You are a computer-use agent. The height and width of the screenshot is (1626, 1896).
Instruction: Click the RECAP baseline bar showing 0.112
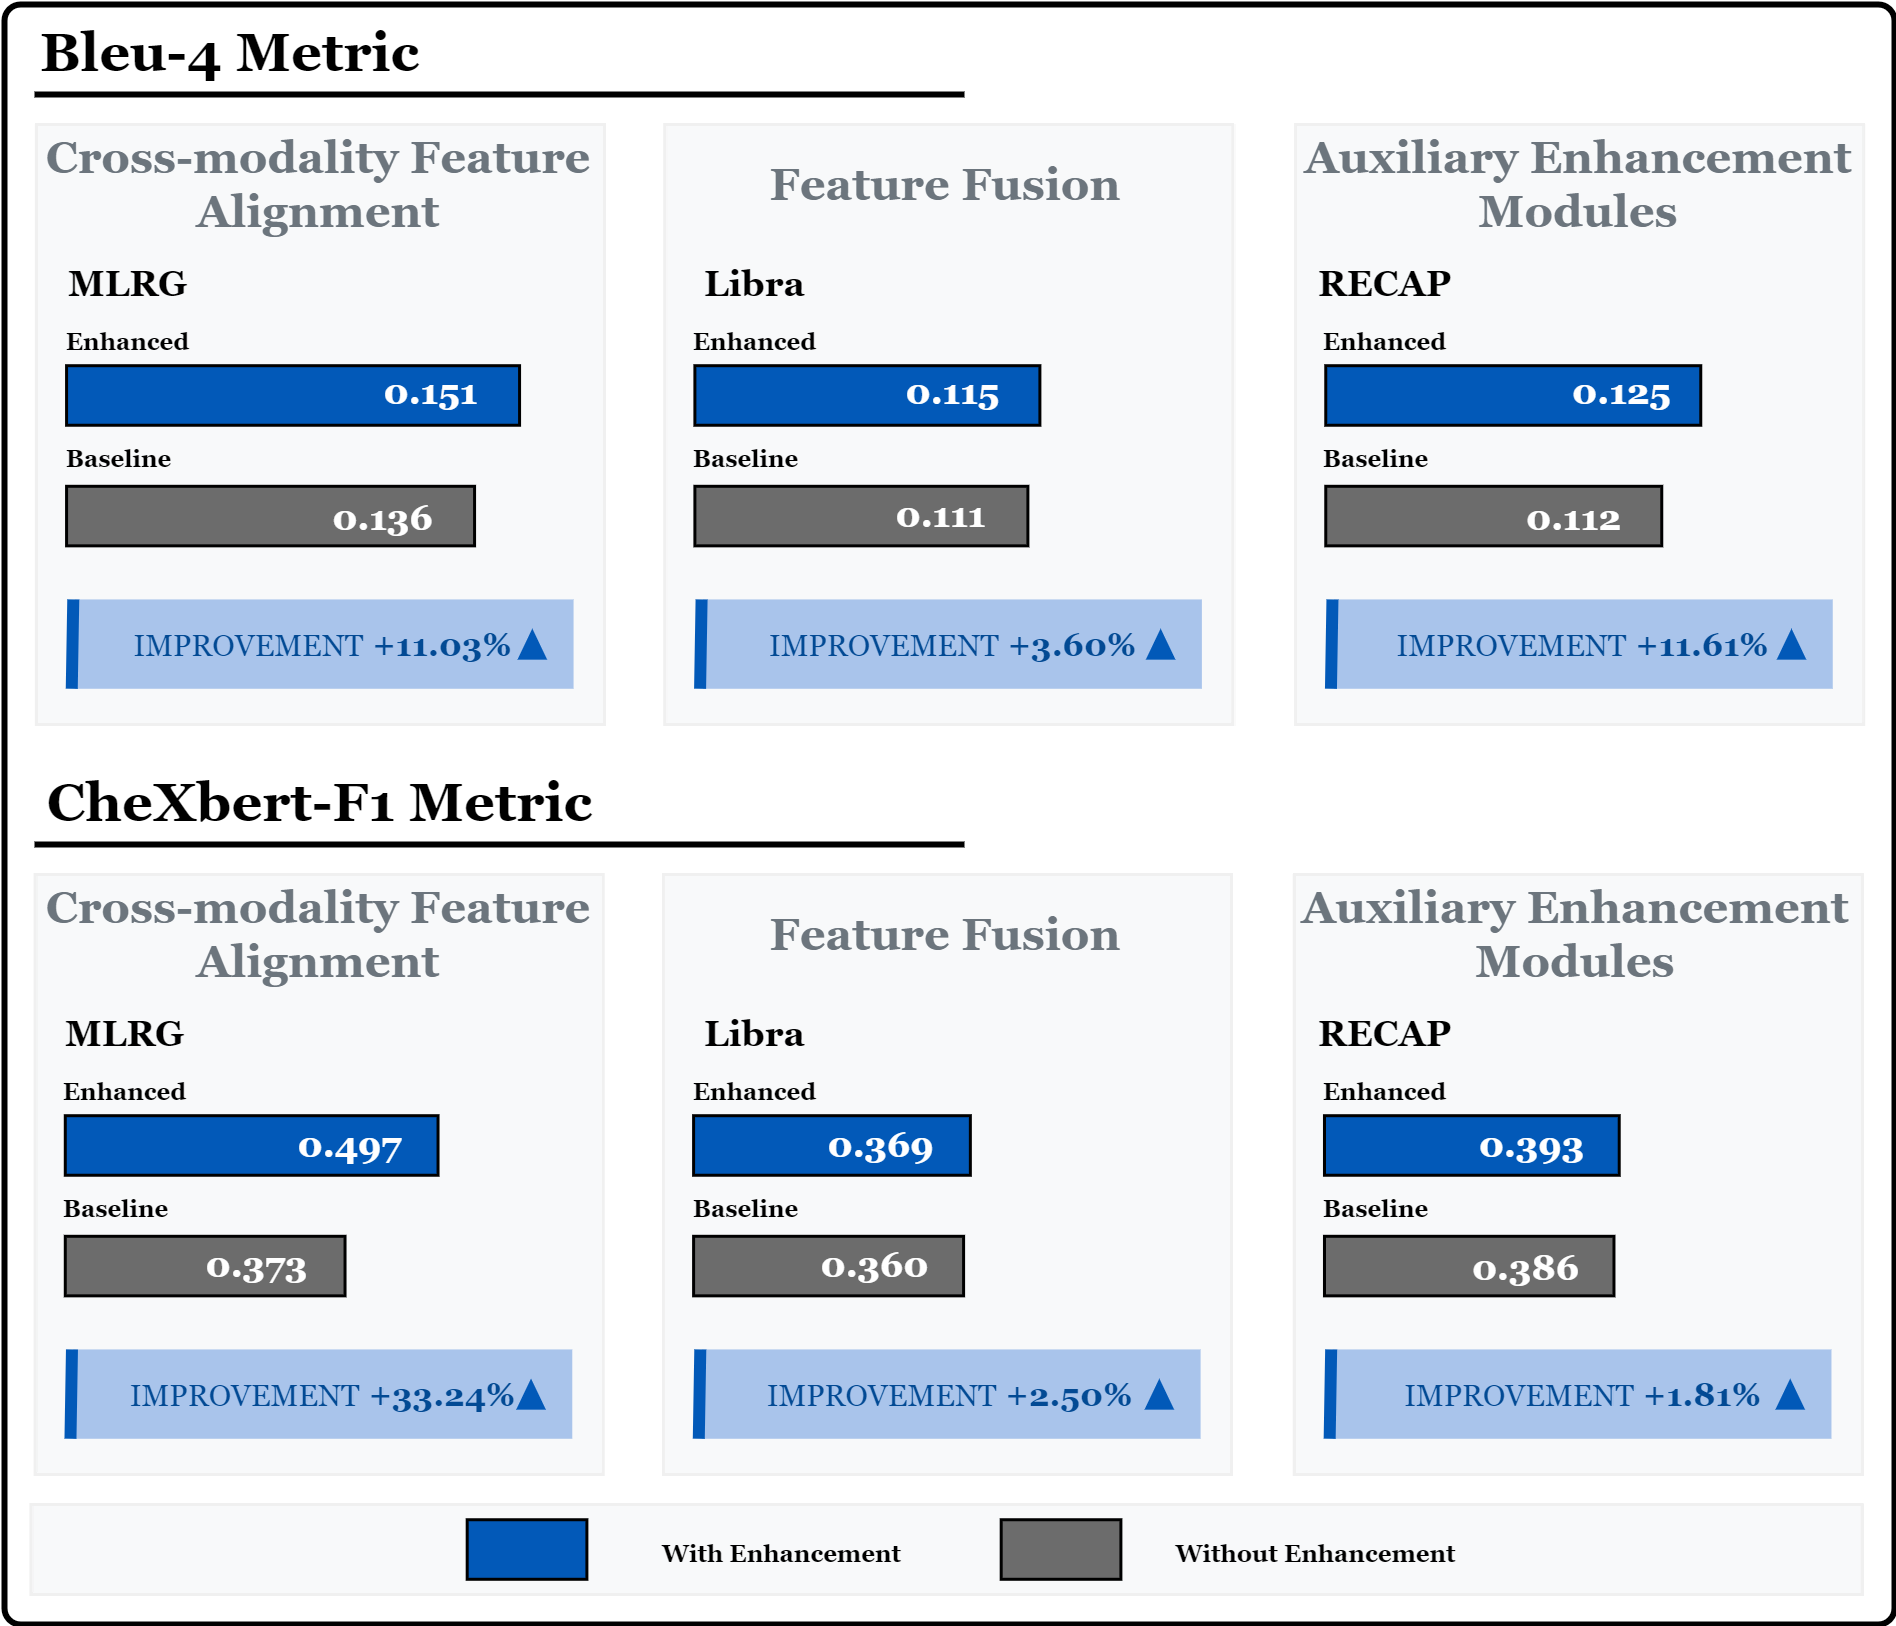tap(1493, 516)
